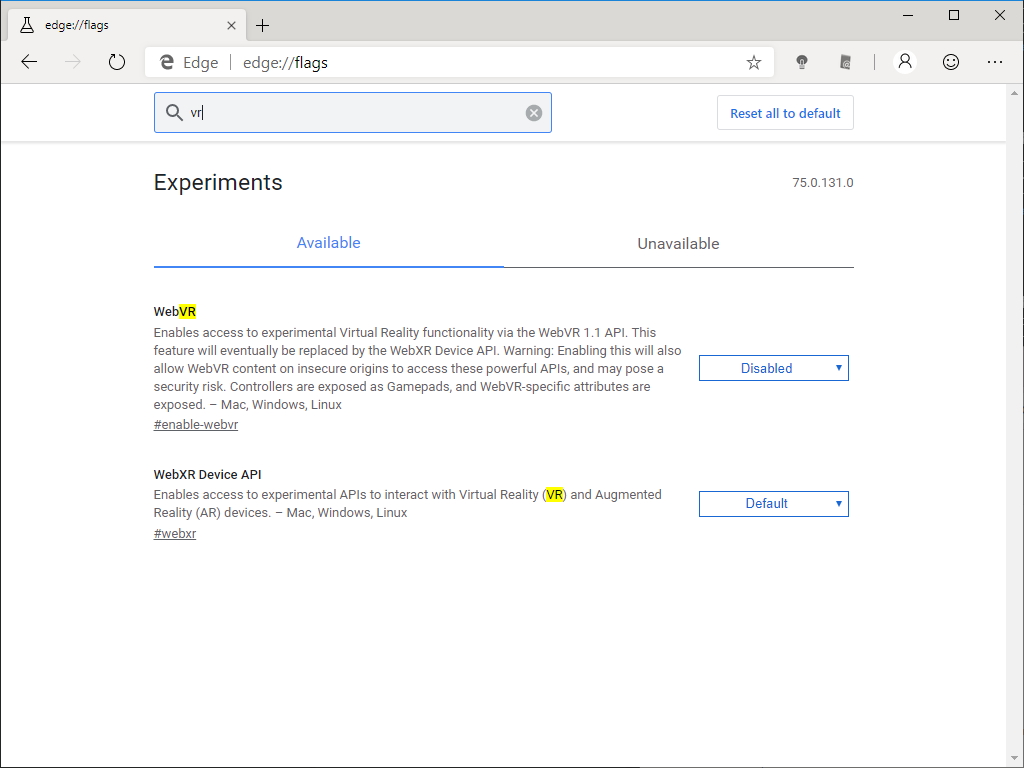Open the lightbulb extension icon

(x=801, y=62)
